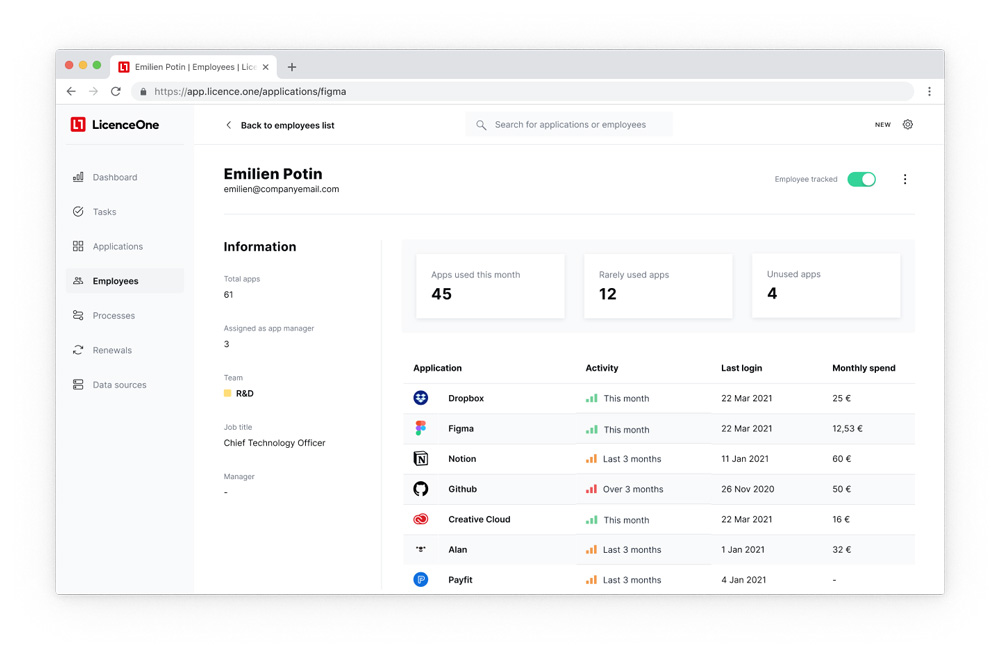Click Back to employees list link
Screen dimensions: 1000x656
[x=287, y=126]
